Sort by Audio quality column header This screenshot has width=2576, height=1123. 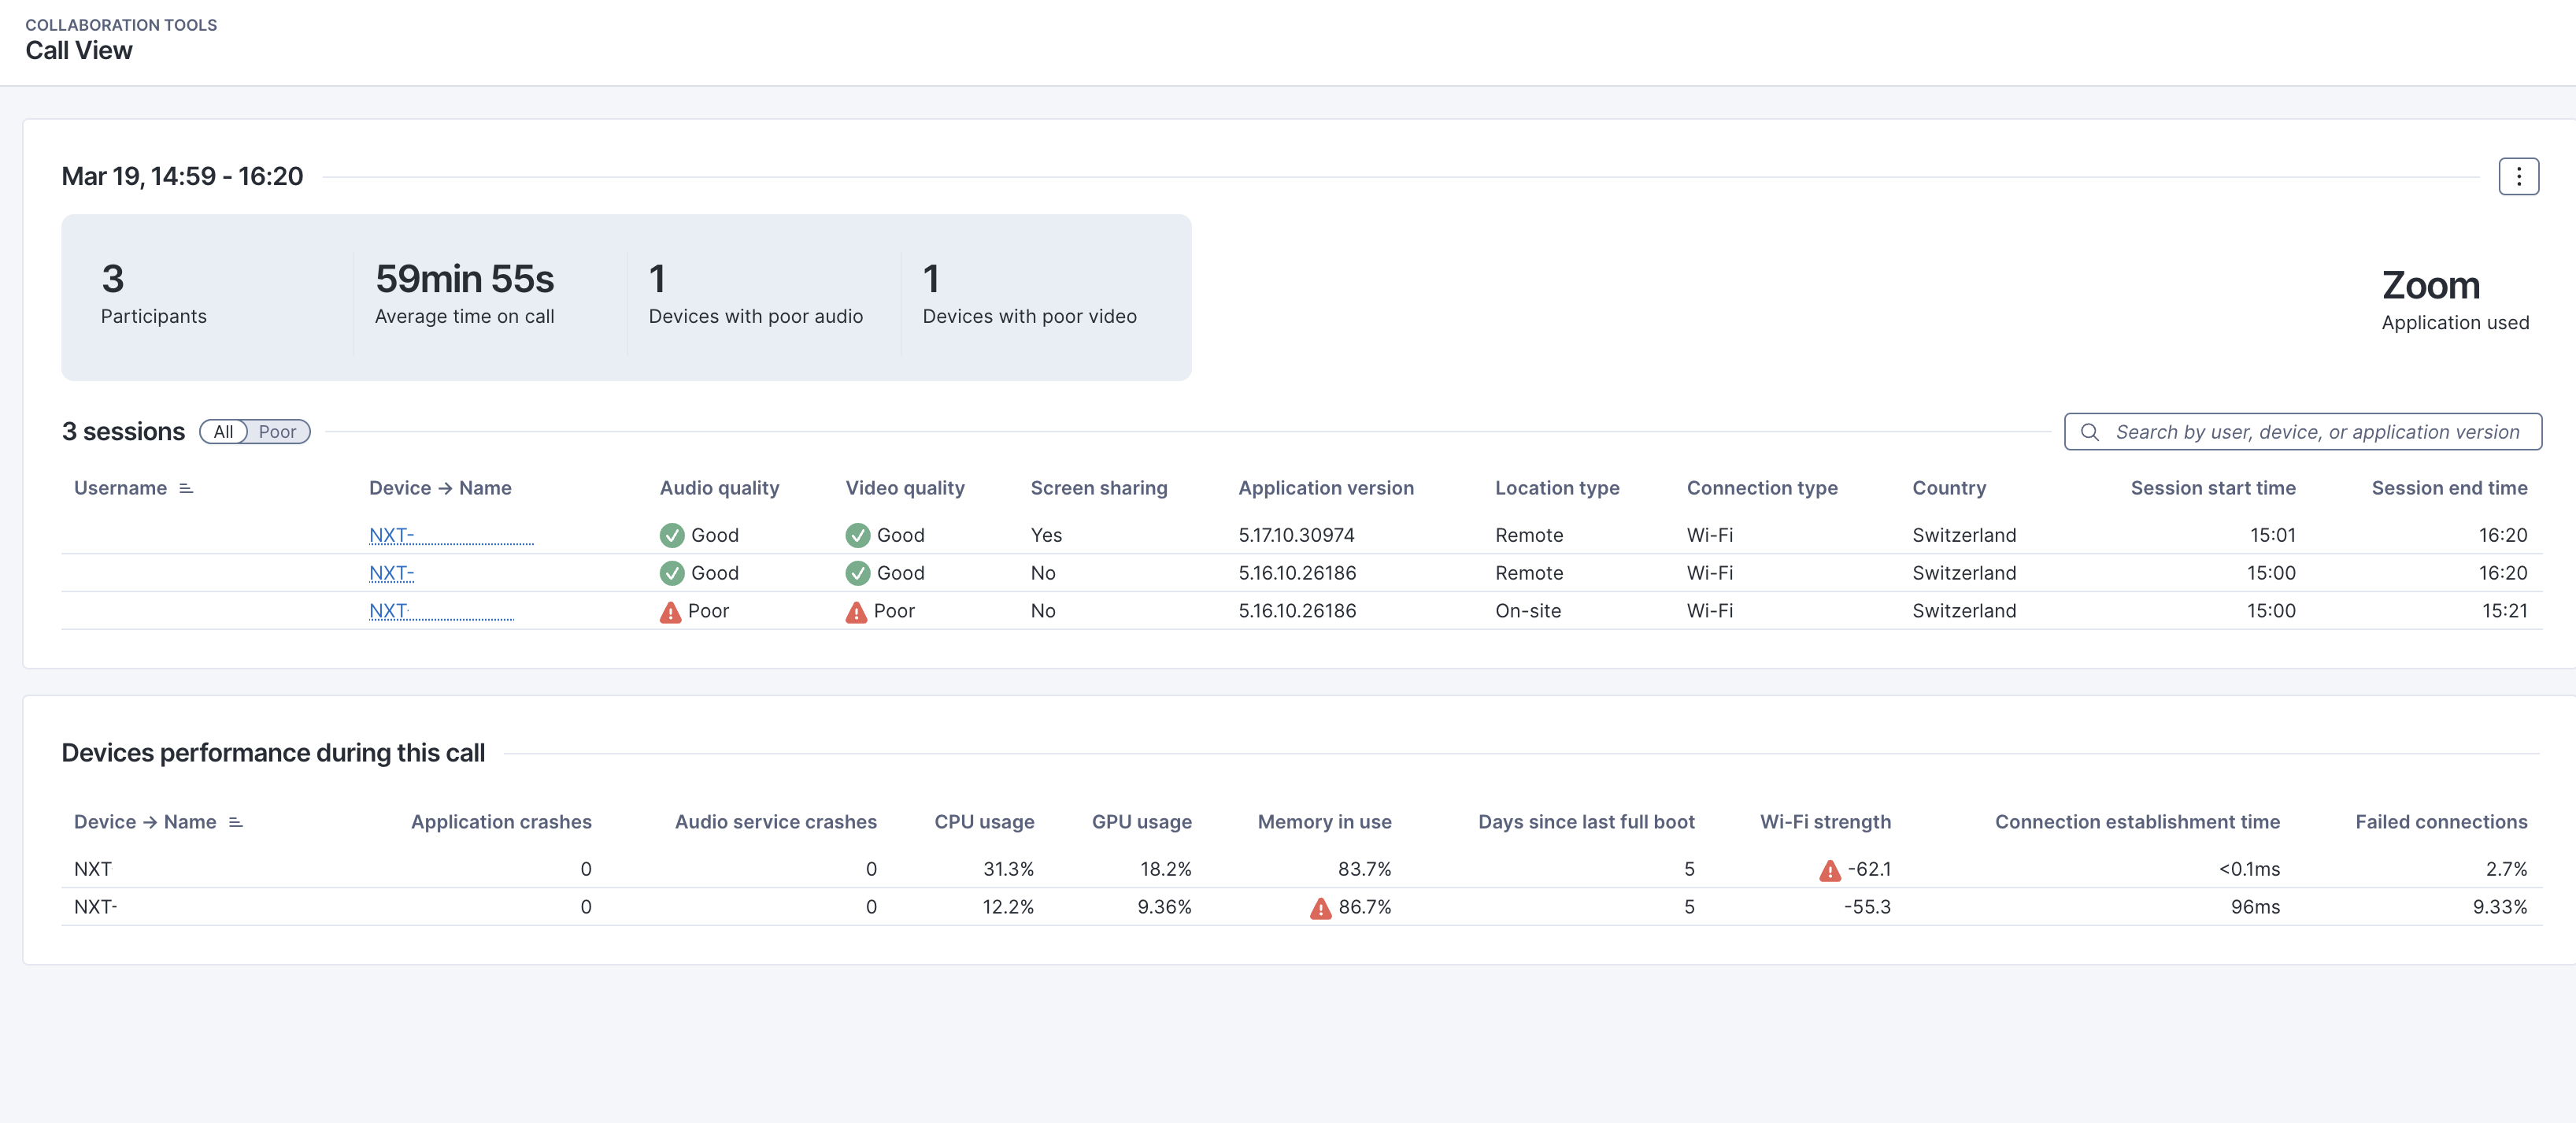tap(719, 488)
